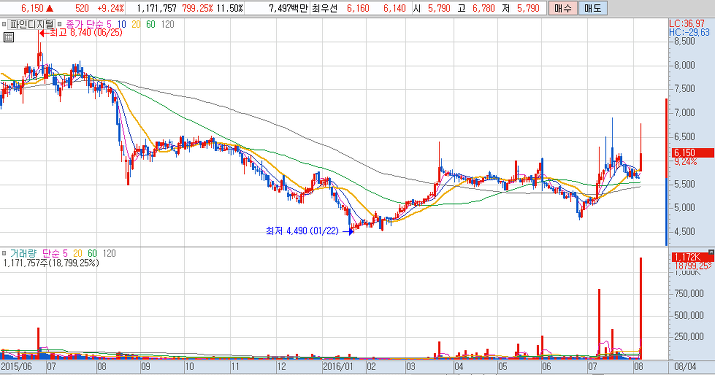Click the +9.24% change rate
Viewport: 715px width, 375px height.
coord(110,8)
